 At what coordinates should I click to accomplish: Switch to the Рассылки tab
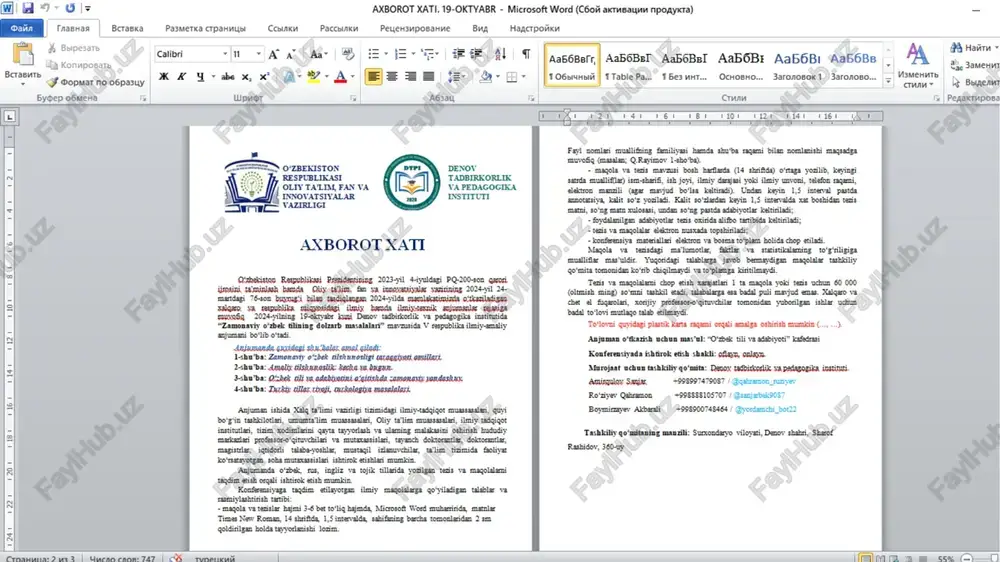coord(339,28)
